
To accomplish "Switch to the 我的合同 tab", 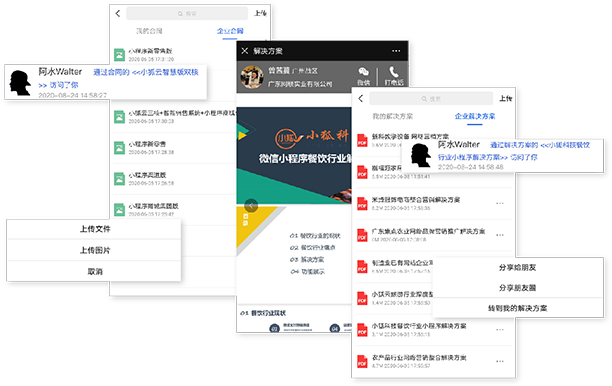I will click(x=149, y=31).
